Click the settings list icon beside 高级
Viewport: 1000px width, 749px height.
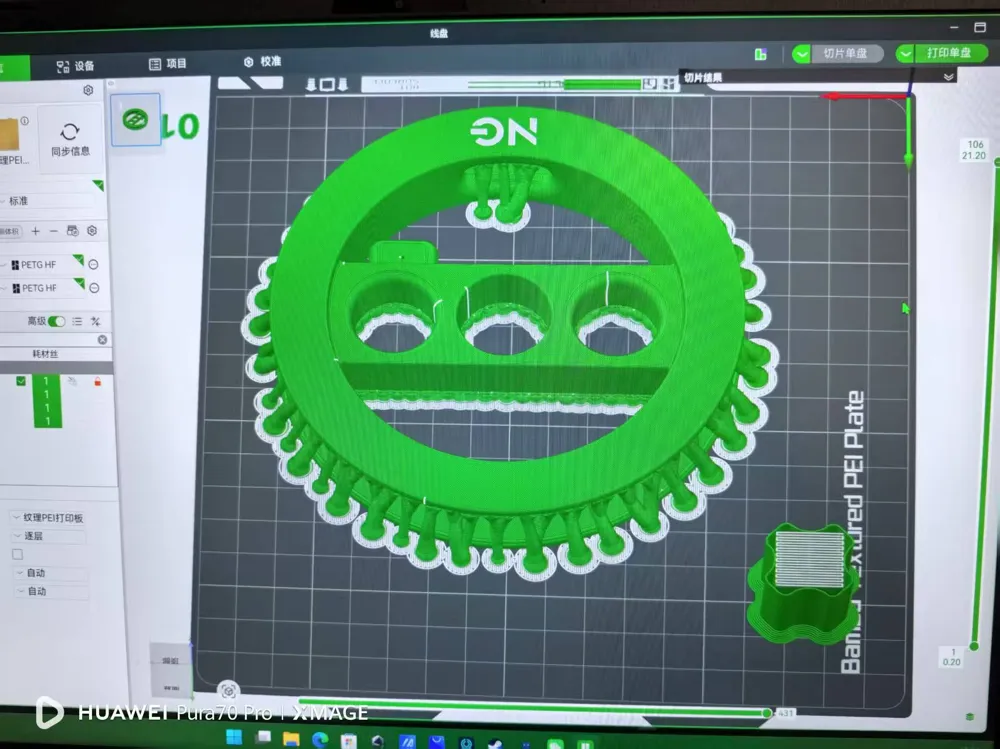(x=77, y=321)
